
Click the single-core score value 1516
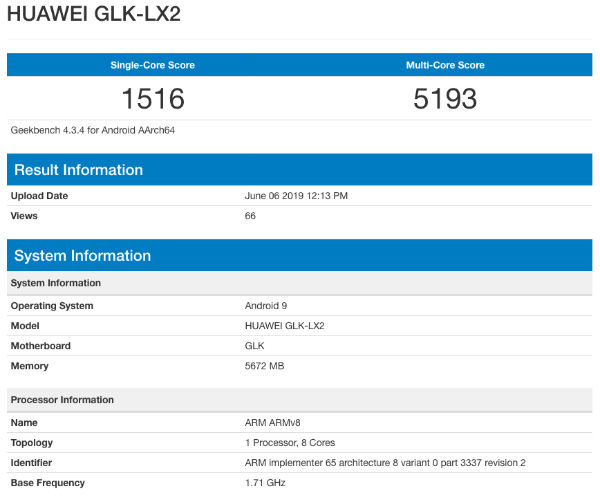coord(152,99)
